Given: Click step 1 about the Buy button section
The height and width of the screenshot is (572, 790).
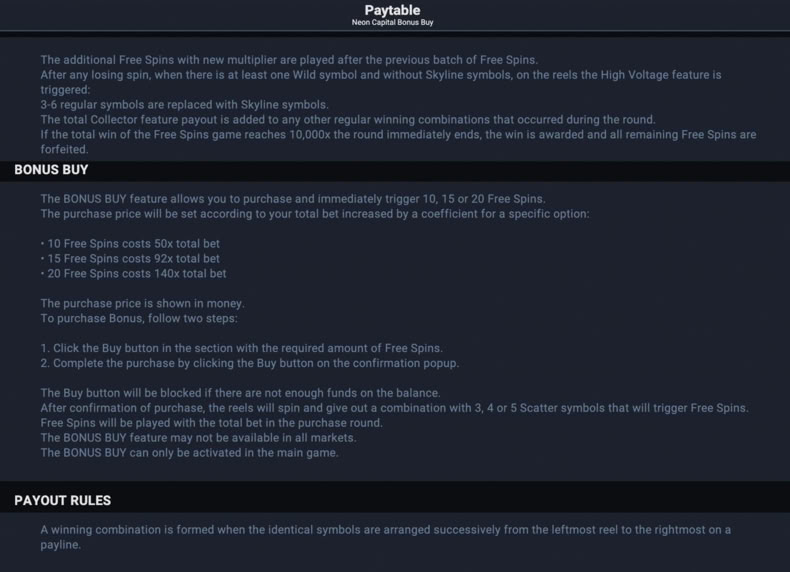Looking at the screenshot, I should pyautogui.click(x=241, y=348).
